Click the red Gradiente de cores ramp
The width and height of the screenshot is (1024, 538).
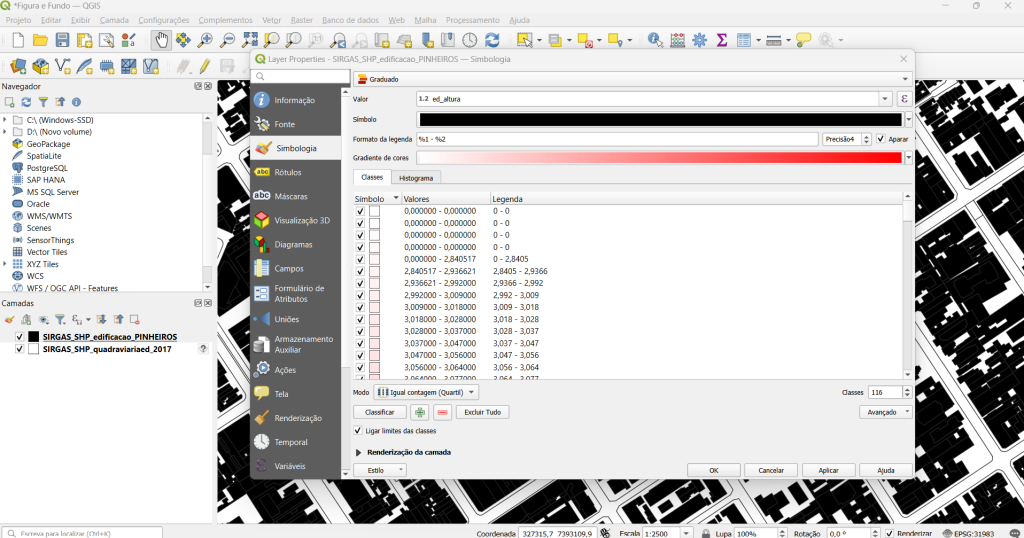tap(660, 158)
